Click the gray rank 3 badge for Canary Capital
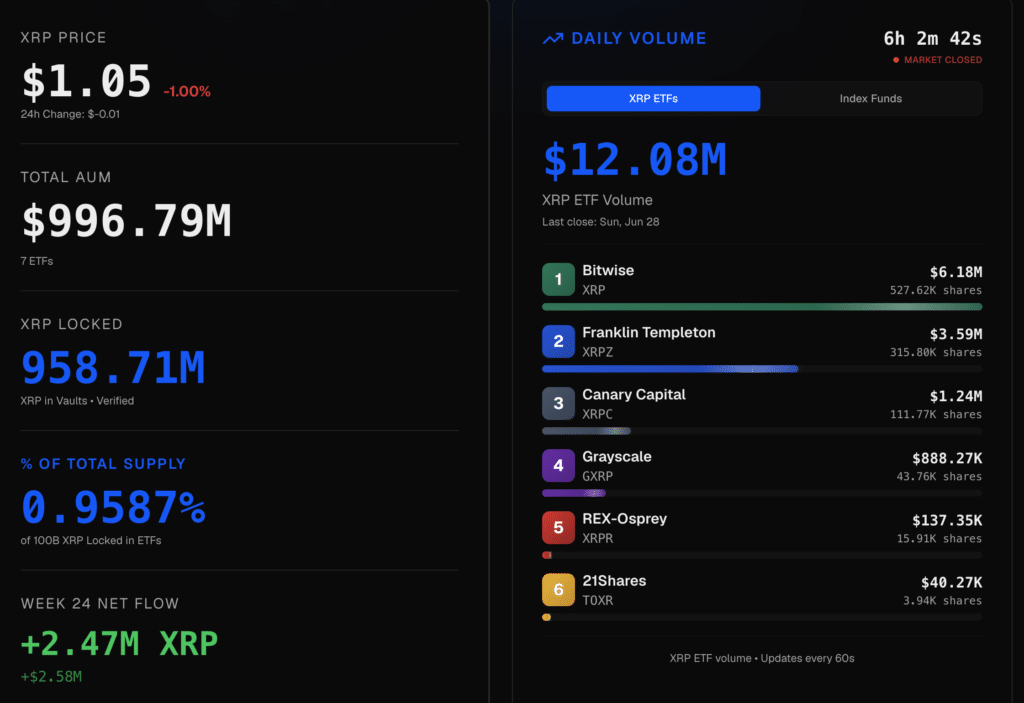The image size is (1024, 703). 558,404
